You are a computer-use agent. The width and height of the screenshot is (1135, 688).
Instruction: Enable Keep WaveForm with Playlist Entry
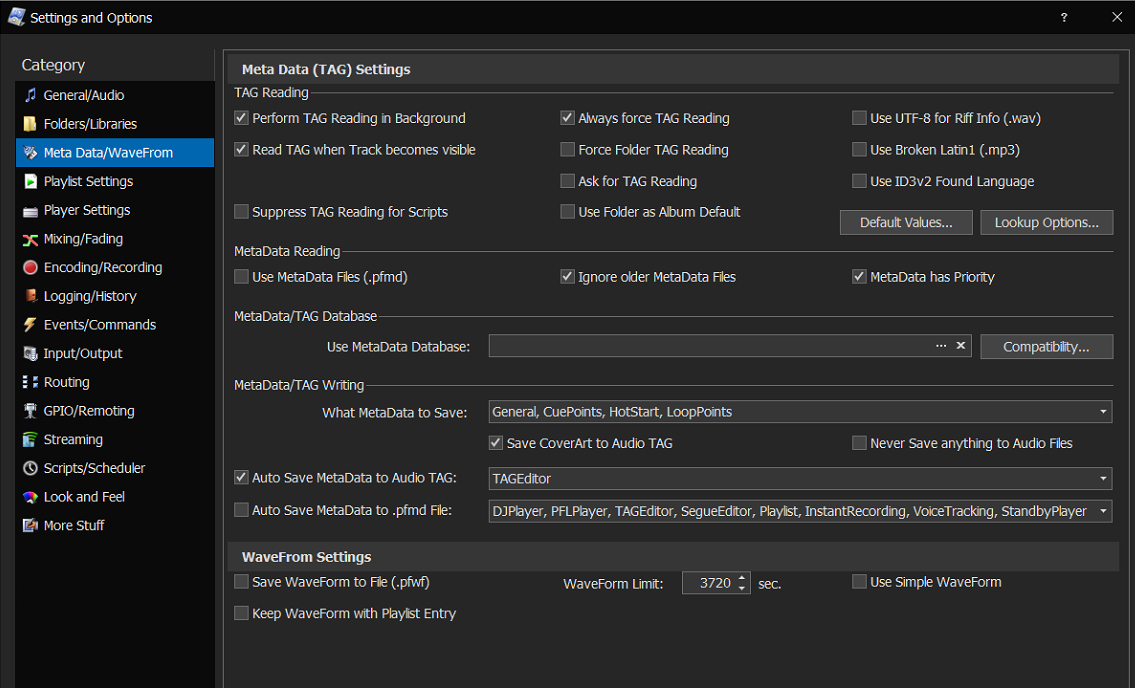pyautogui.click(x=242, y=613)
